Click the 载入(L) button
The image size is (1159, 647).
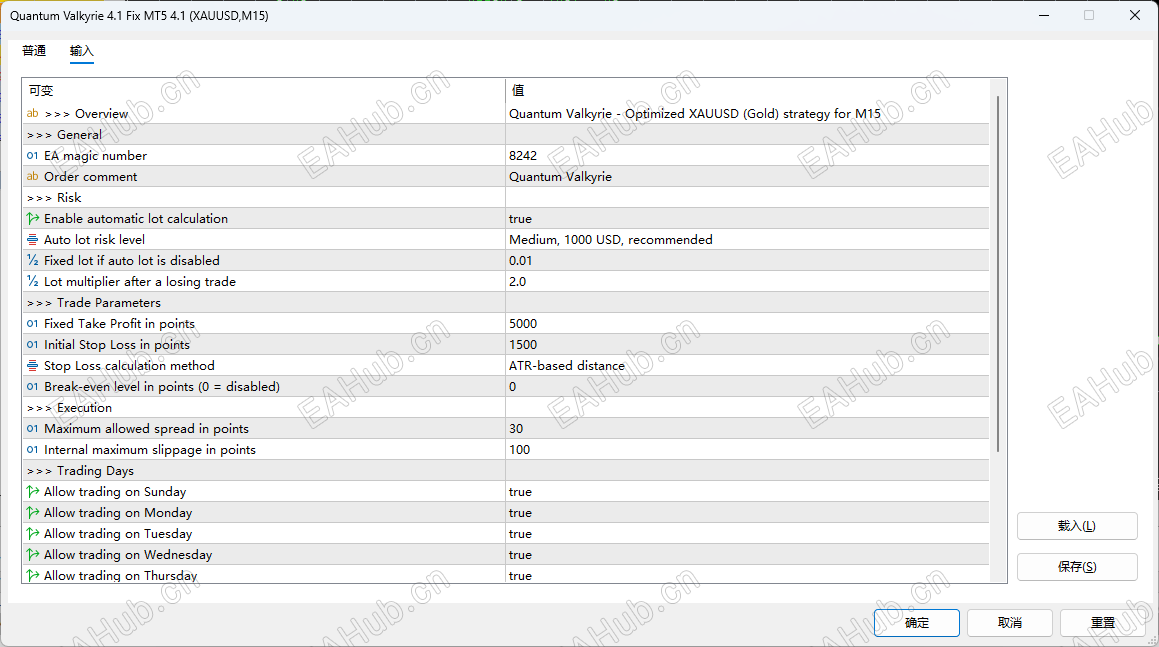coord(1077,526)
